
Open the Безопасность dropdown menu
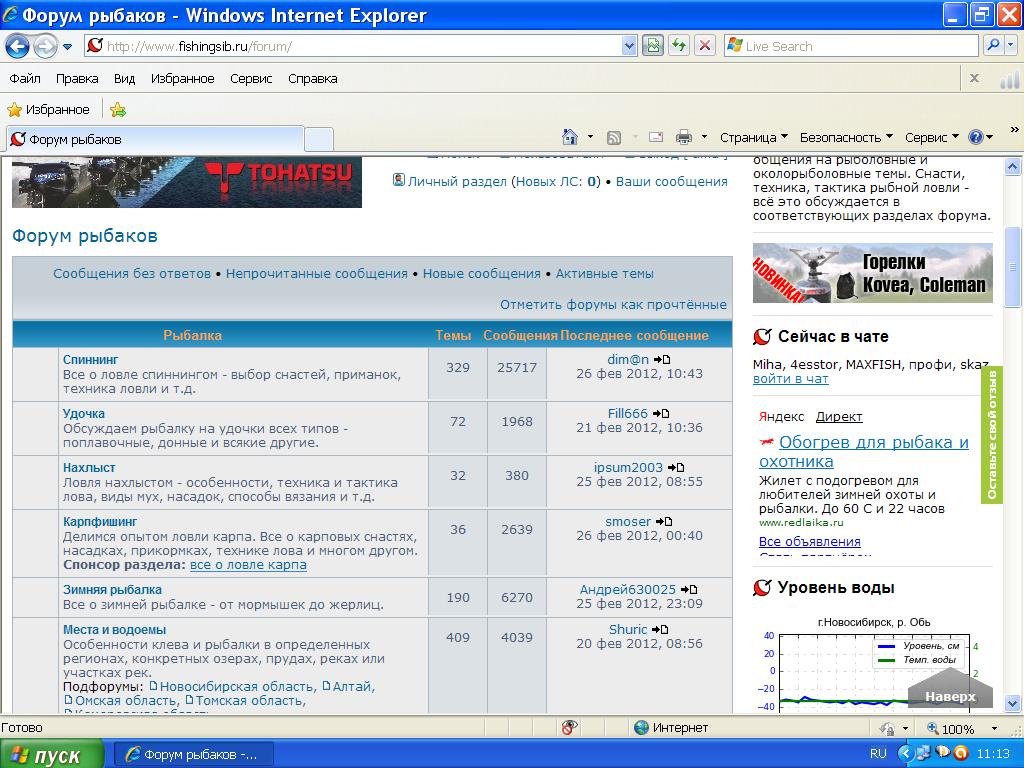(x=846, y=137)
